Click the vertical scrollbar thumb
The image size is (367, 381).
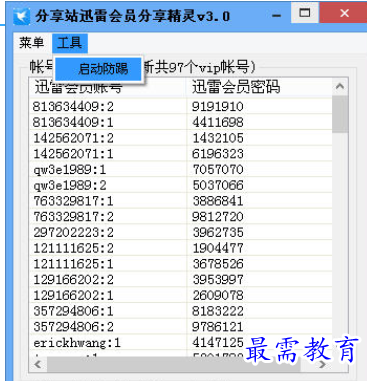(x=340, y=114)
